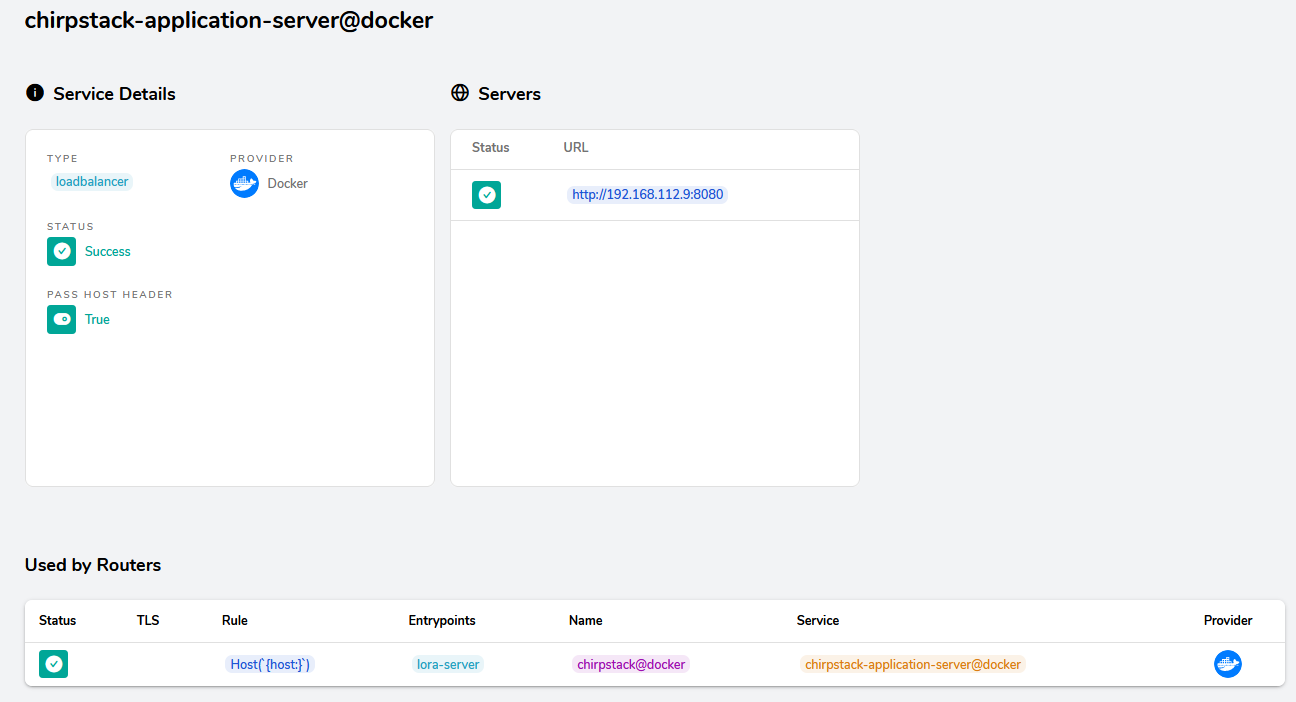Click the Entrypoints column header
1296x702 pixels.
coord(442,620)
